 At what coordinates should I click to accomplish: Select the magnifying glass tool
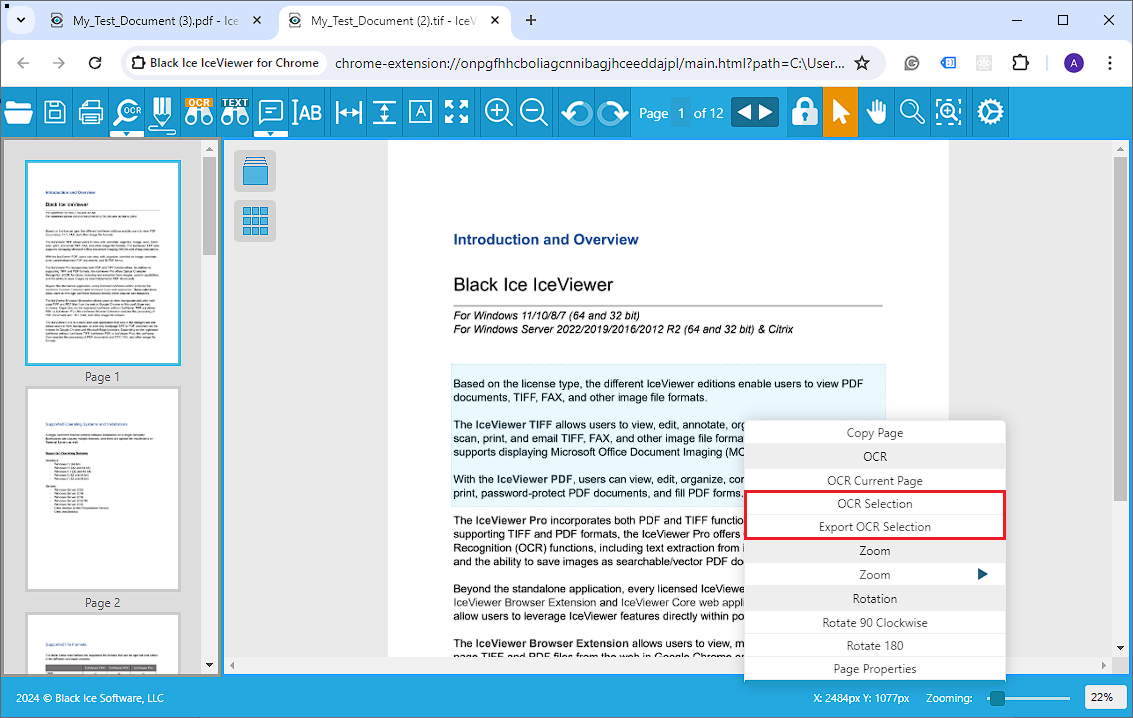(912, 112)
